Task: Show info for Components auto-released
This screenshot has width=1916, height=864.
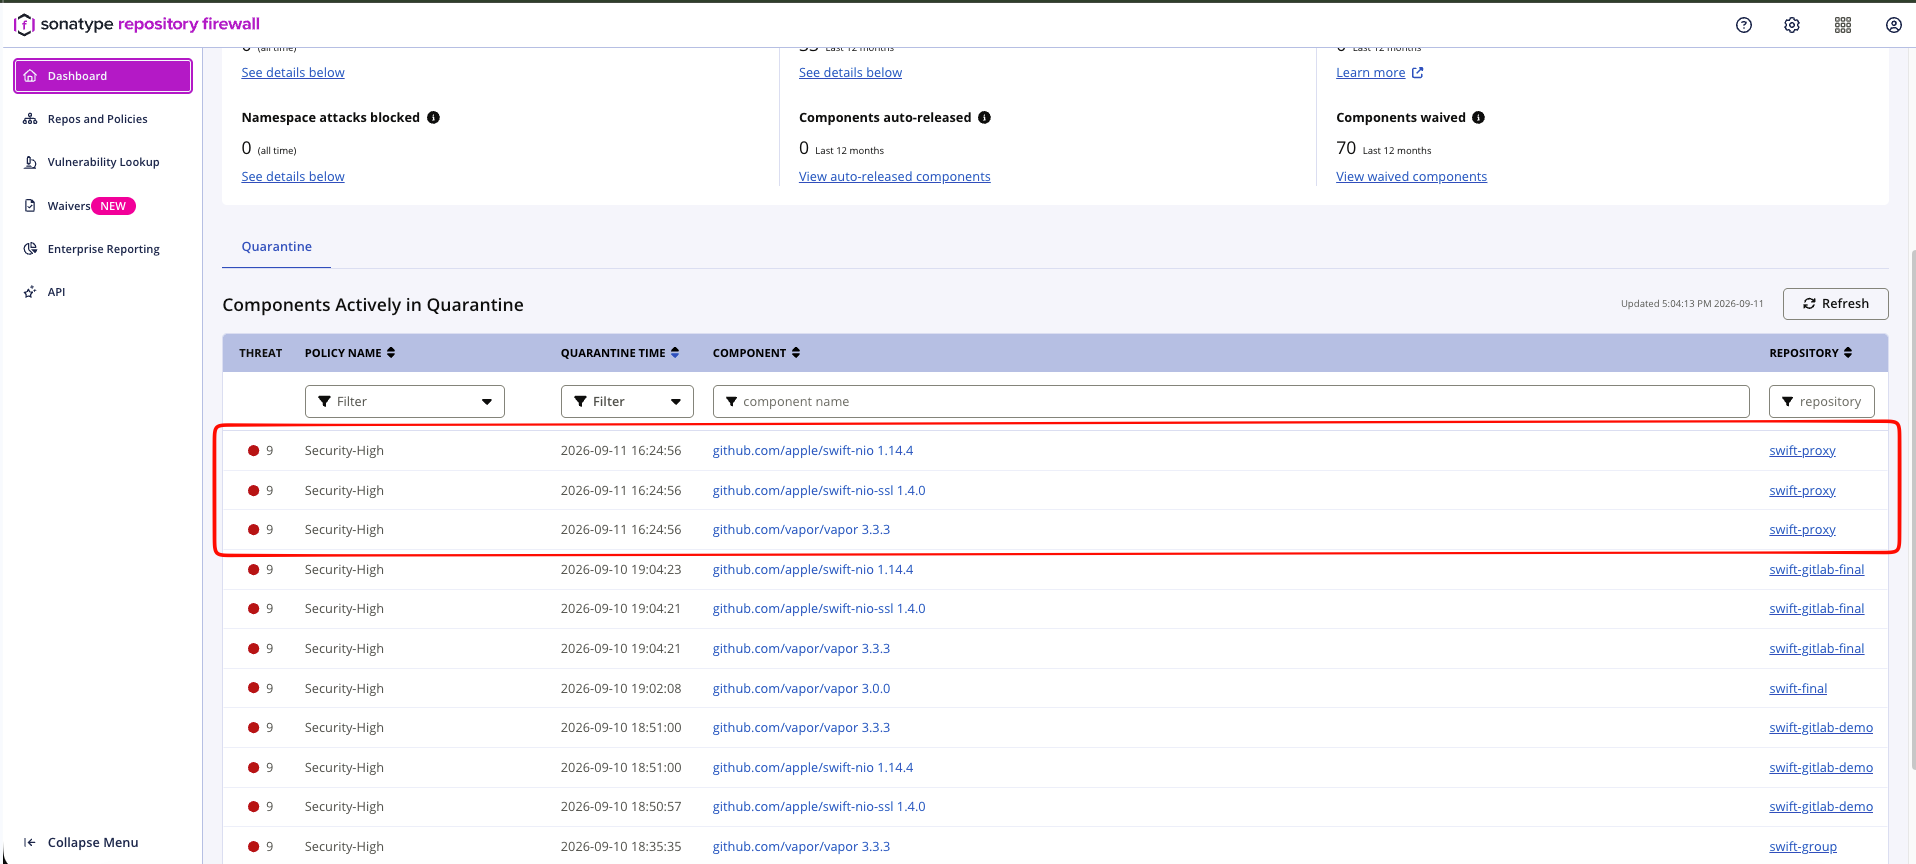Action: click(984, 117)
